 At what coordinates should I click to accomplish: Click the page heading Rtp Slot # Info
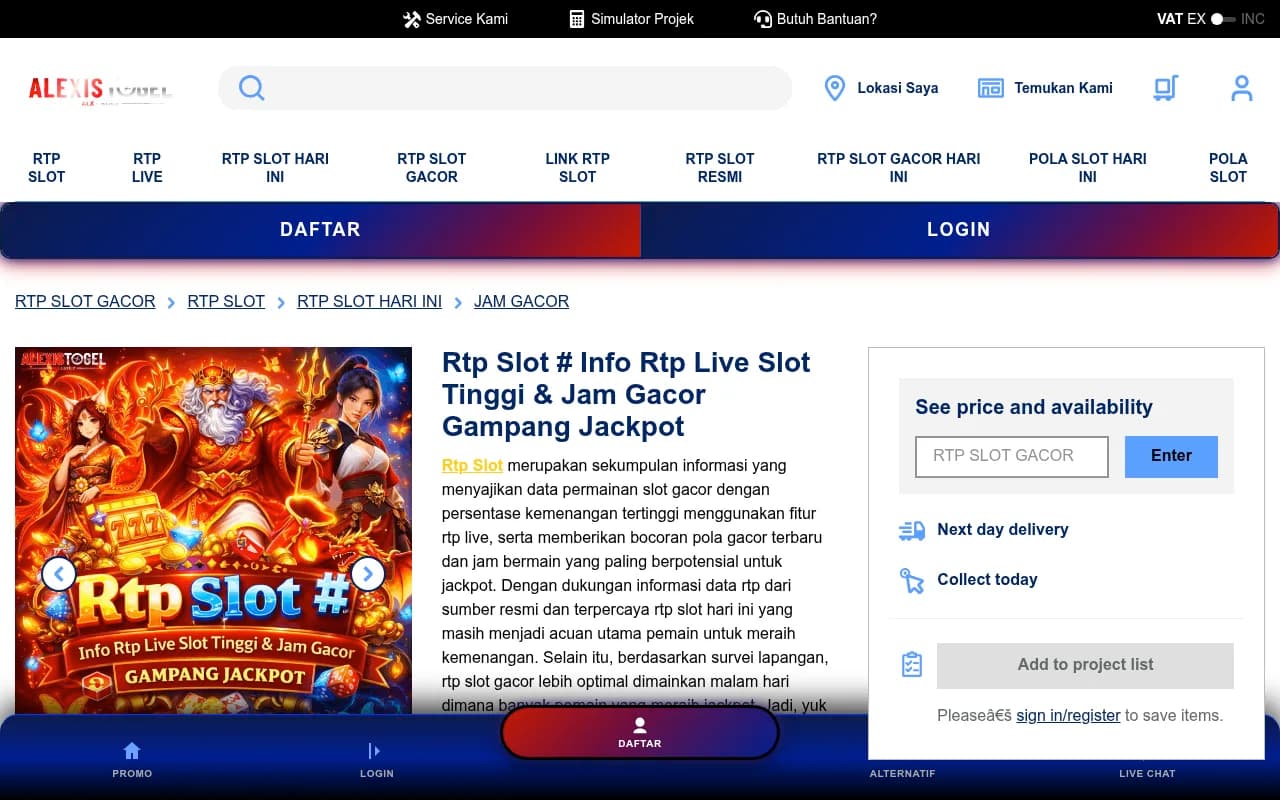626,394
